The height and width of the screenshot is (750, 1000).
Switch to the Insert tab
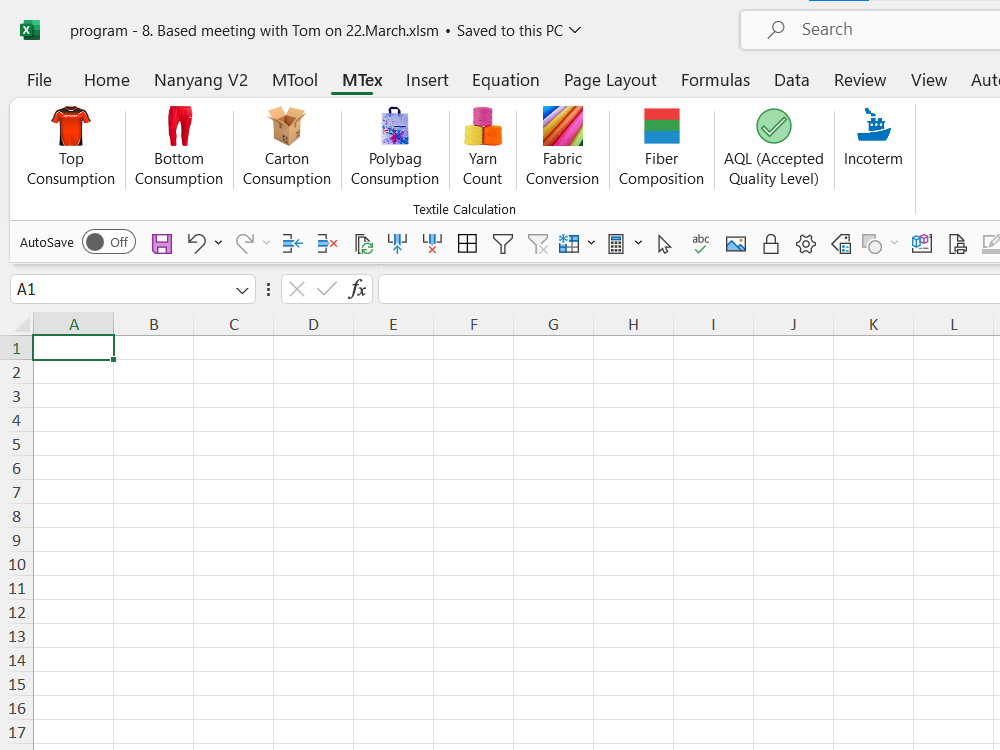click(427, 80)
